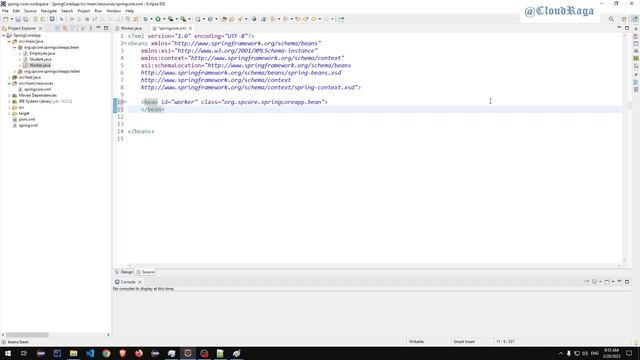Open the Project menu
The height and width of the screenshot is (360, 640).
84,11
